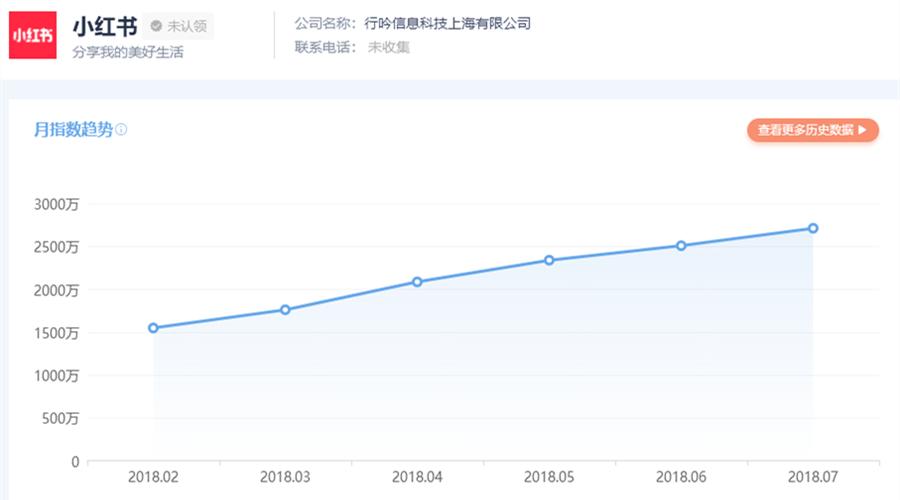This screenshot has height=500, width=900.
Task: Click the 500万 y-axis label
Action: pos(60,418)
